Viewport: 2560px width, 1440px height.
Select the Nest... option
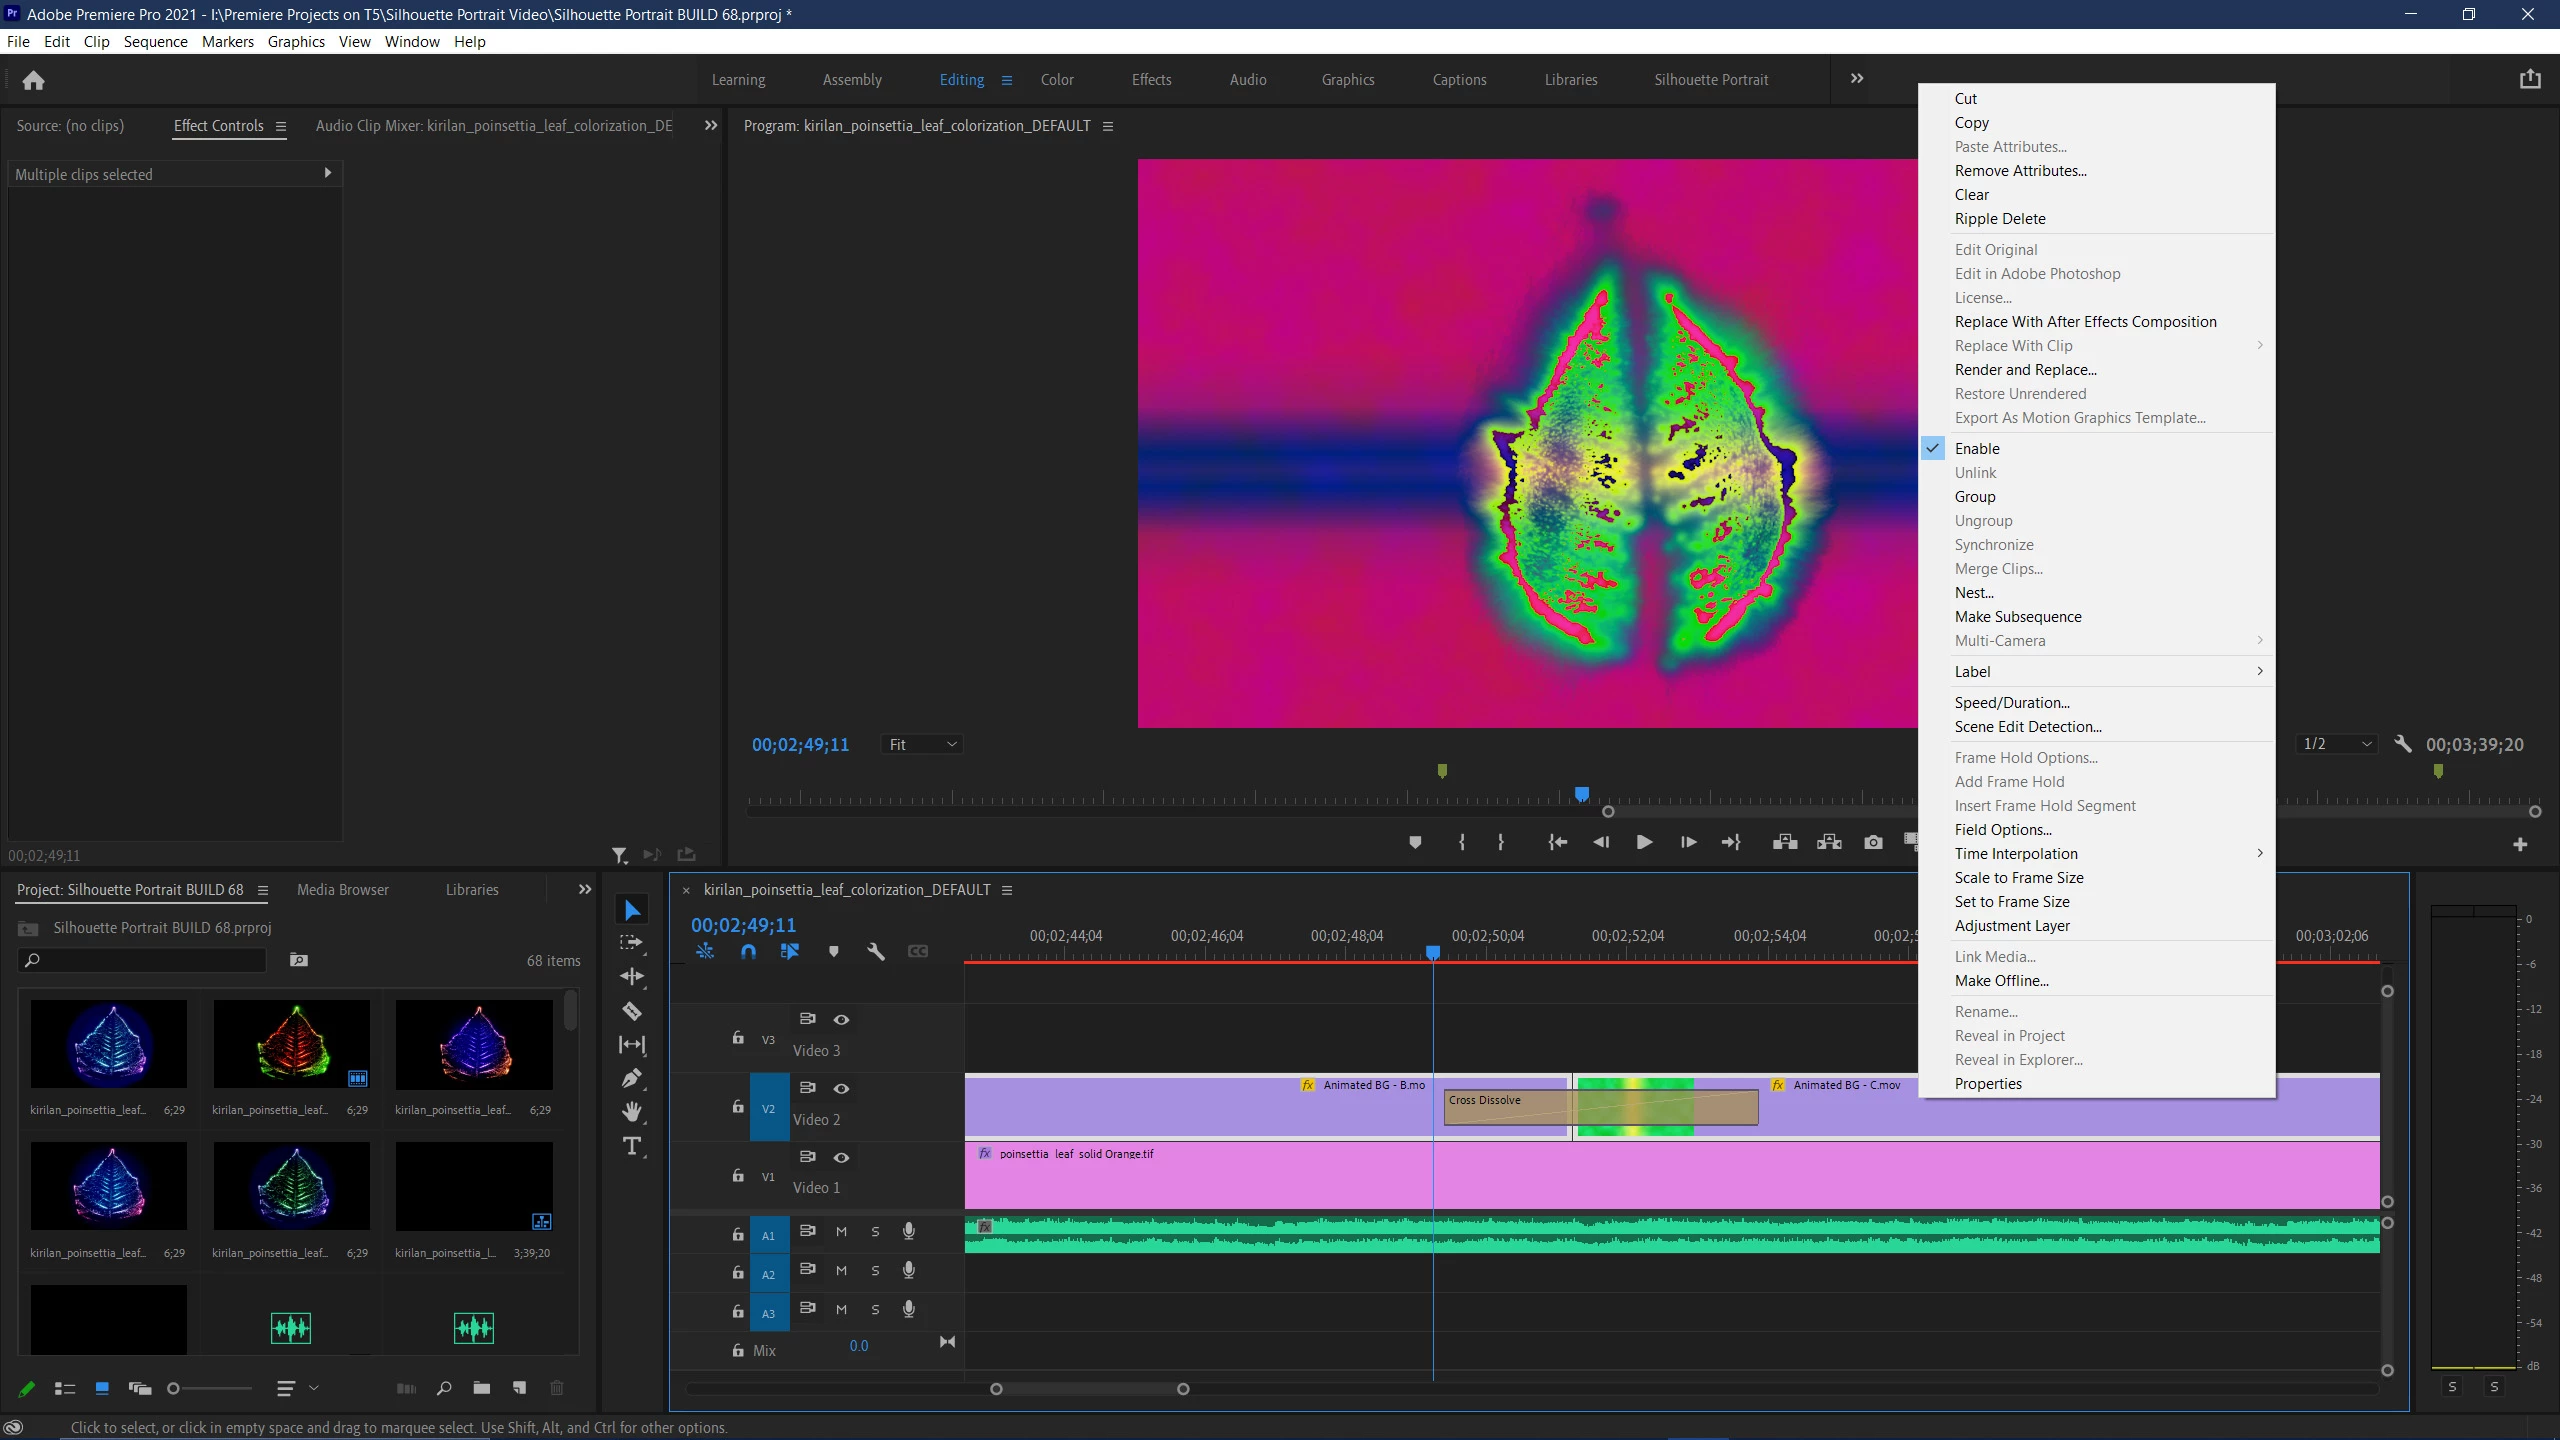click(1974, 593)
